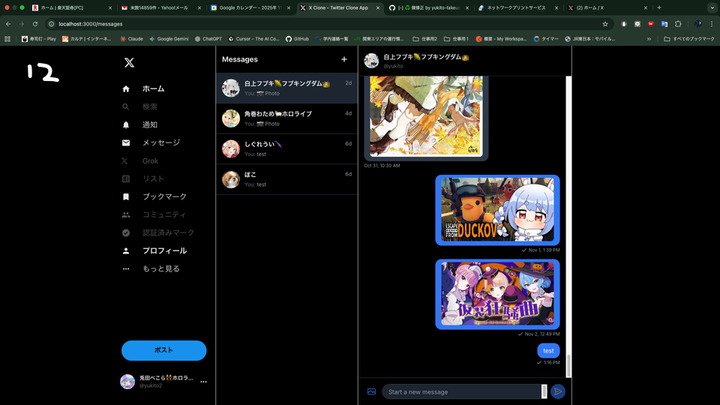Viewport: 720px width, 405px height.
Task: Bookmark page with the star icon
Action: [605, 24]
